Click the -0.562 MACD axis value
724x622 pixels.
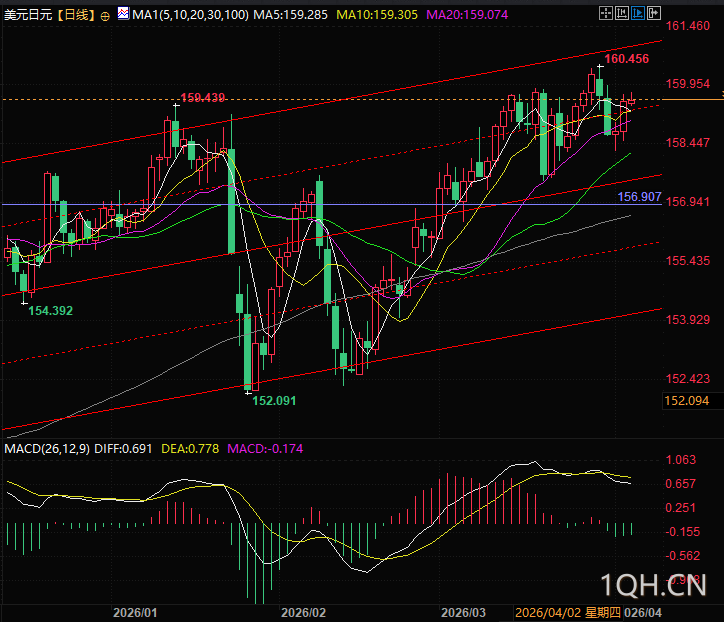683,556
